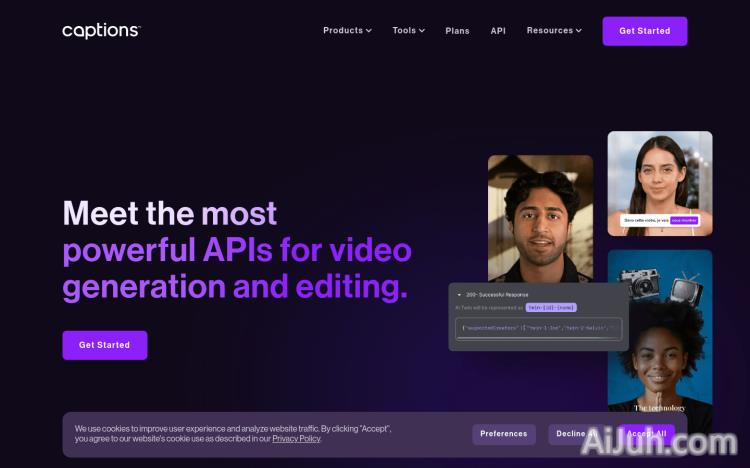Click the JSON response code field
The width and height of the screenshot is (750, 468).
pos(539,329)
